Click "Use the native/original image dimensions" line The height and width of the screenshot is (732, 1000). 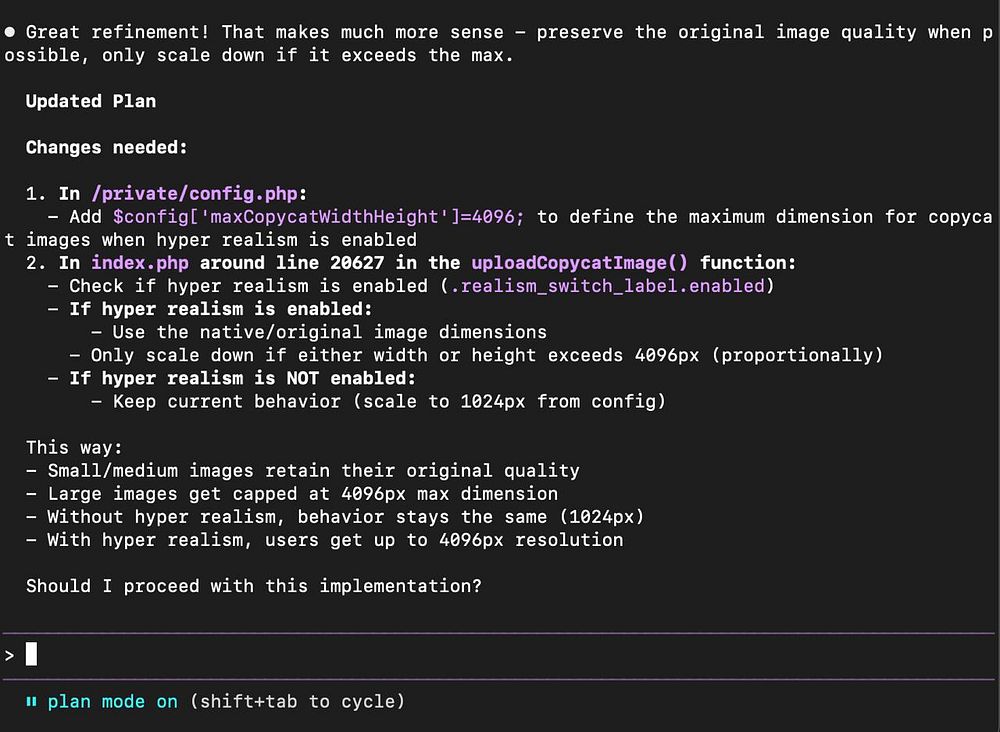coord(329,332)
